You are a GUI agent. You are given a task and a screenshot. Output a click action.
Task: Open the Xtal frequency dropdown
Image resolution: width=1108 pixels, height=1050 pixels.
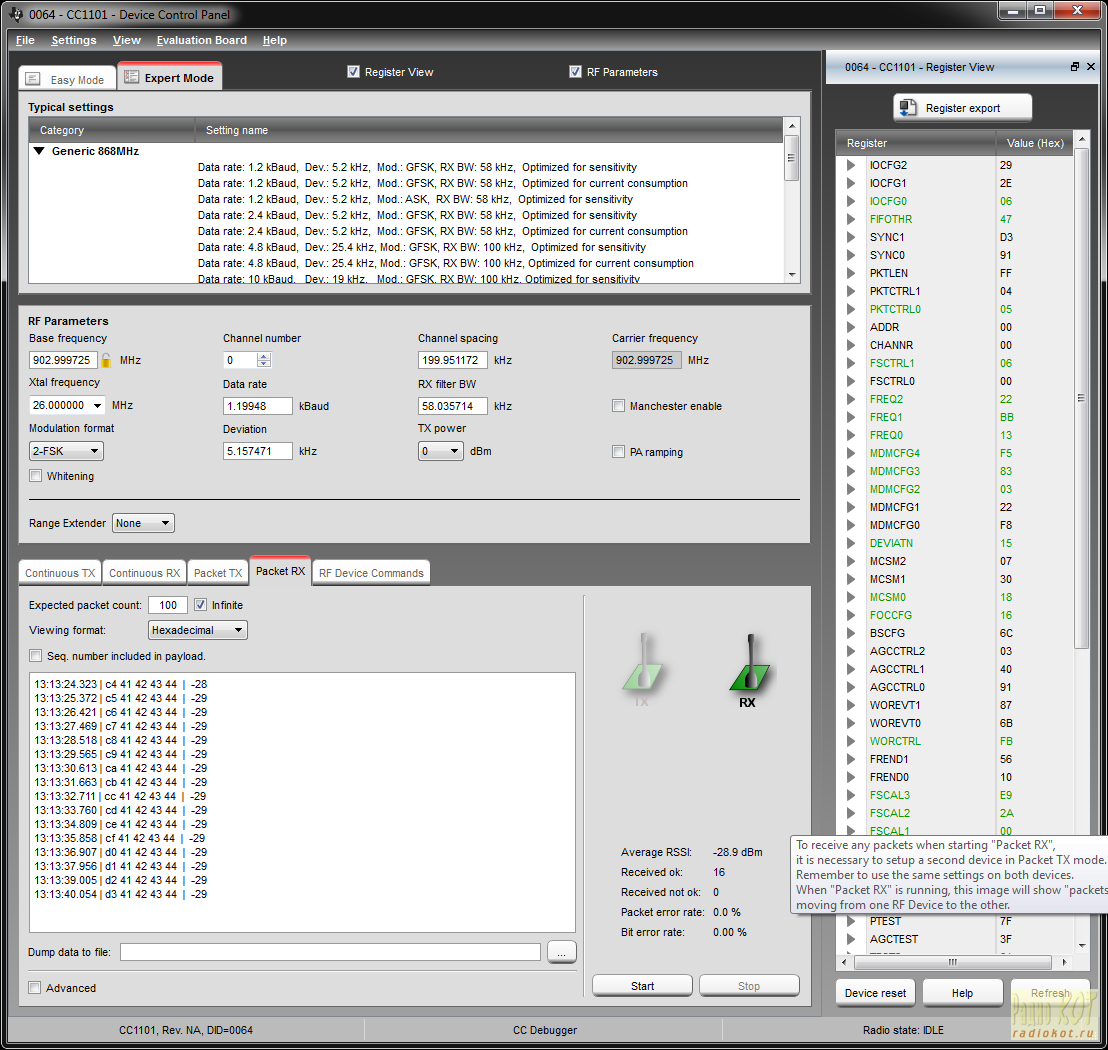(x=97, y=406)
